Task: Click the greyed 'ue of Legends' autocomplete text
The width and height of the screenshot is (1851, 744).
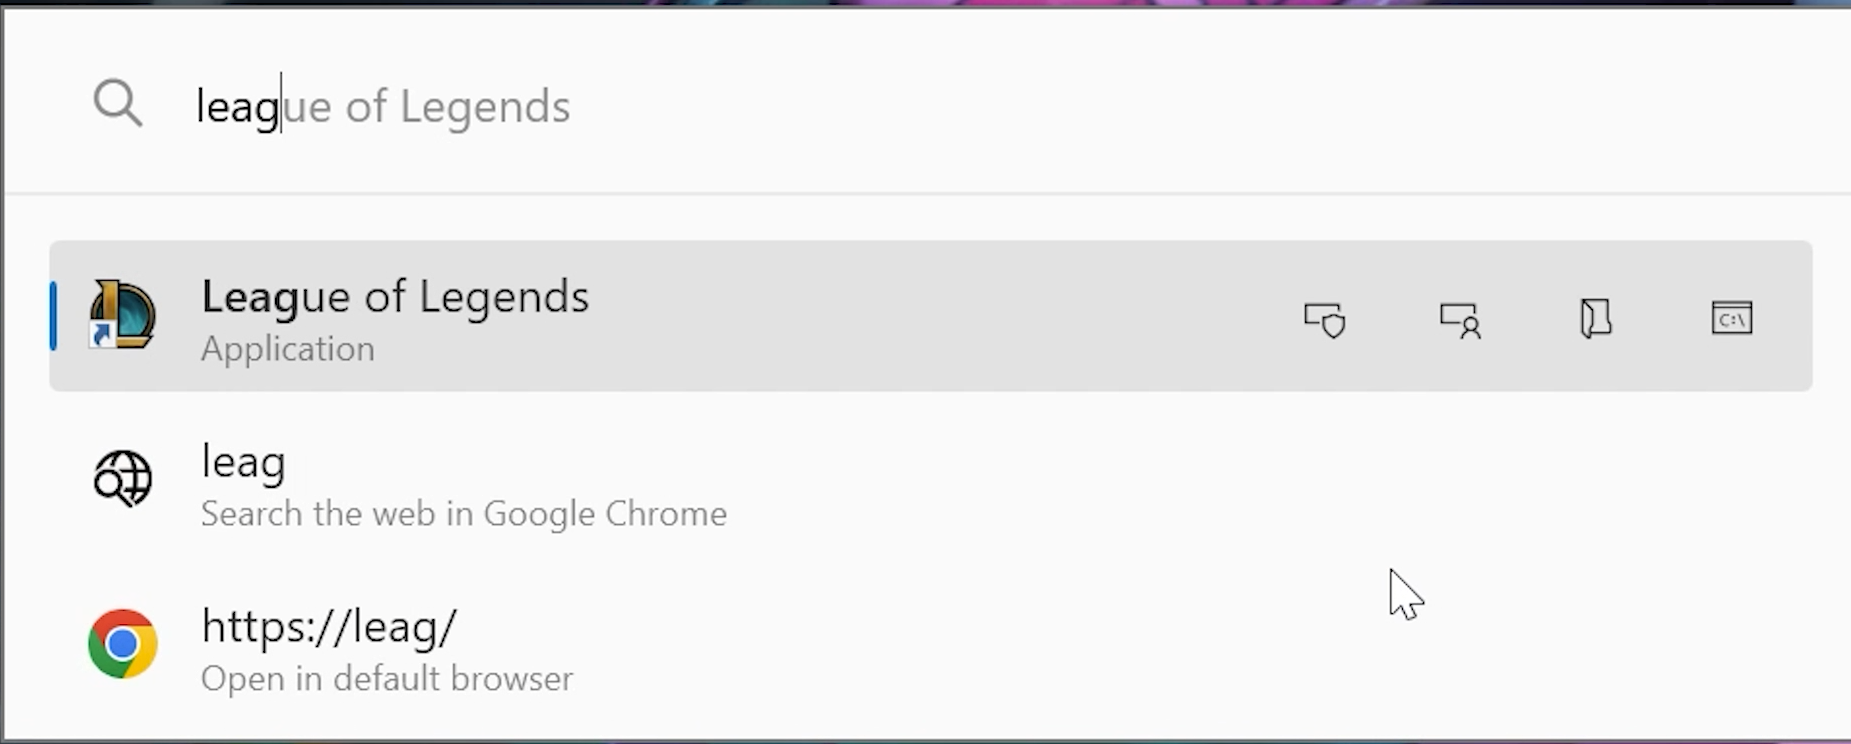Action: 427,106
